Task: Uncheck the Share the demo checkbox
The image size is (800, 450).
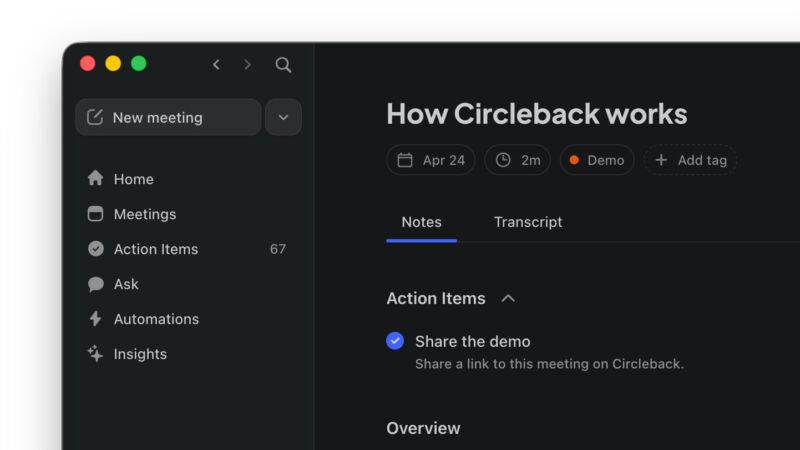Action: 395,341
